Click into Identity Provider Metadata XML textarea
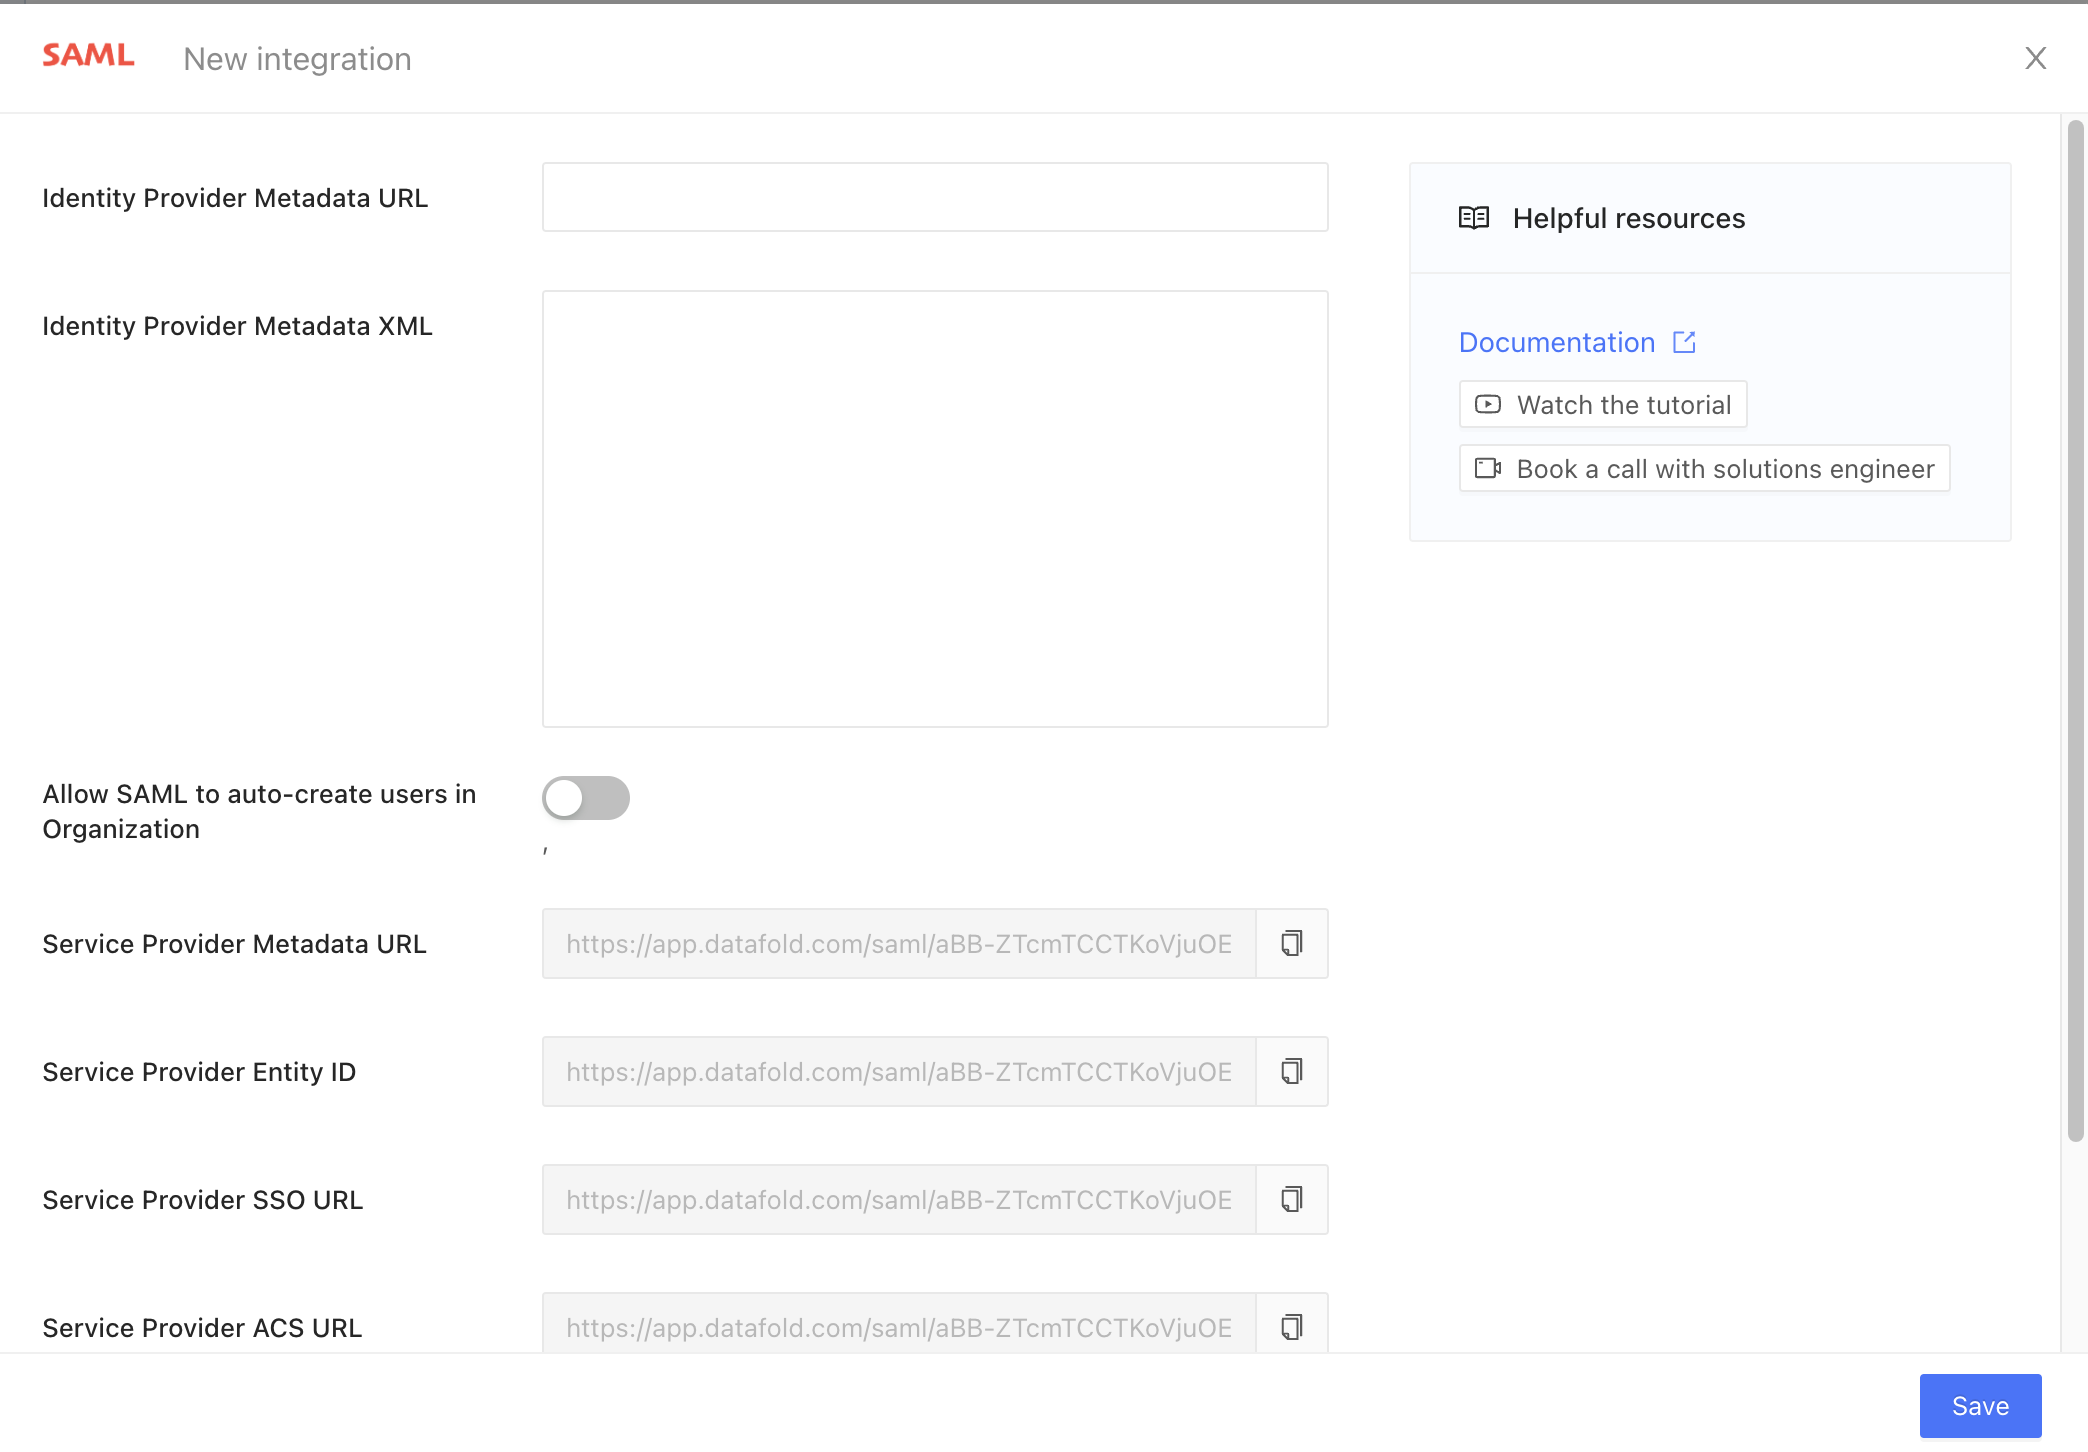 (935, 509)
